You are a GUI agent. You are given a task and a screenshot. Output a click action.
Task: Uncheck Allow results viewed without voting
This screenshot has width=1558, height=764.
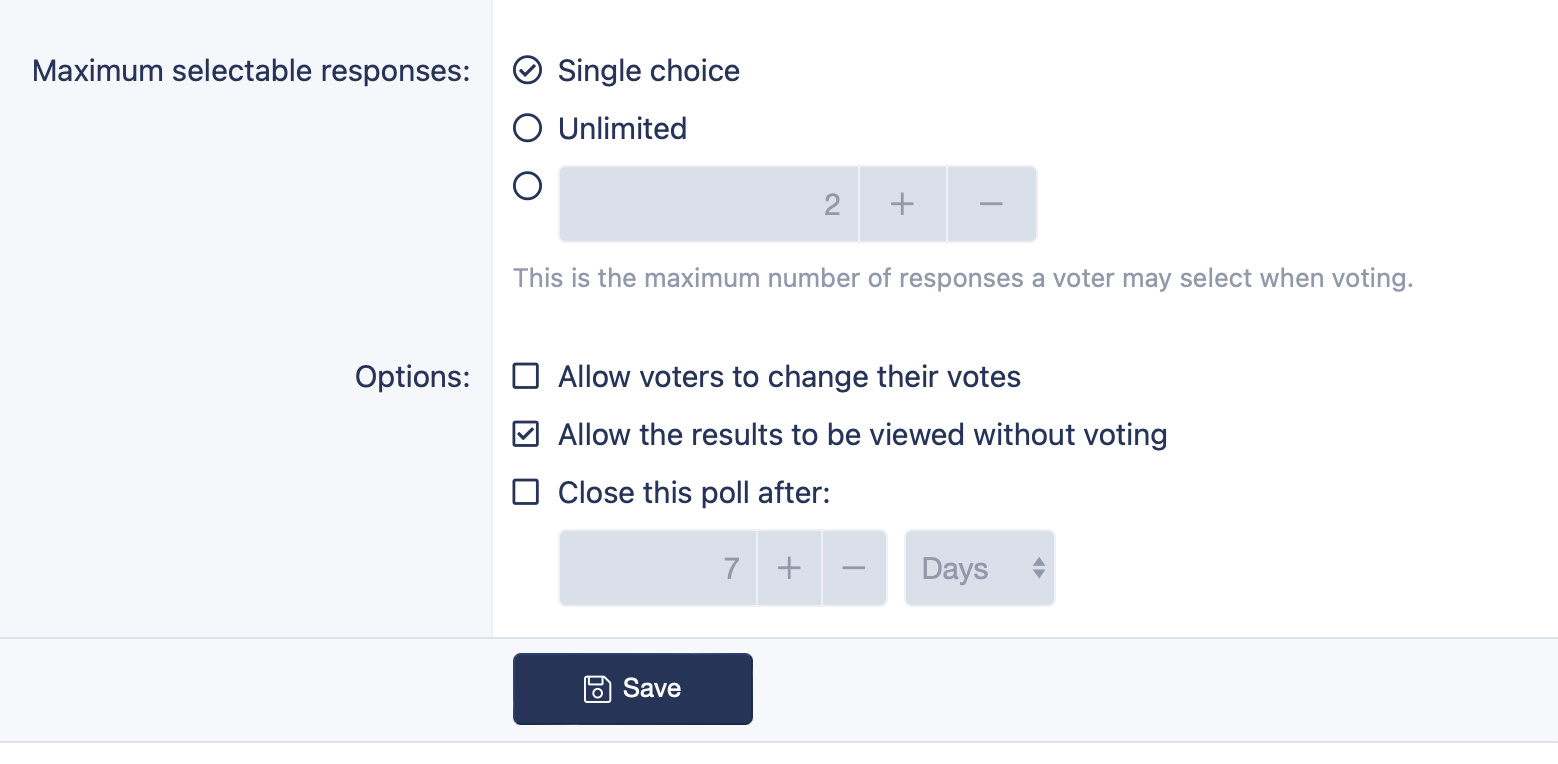(526, 434)
